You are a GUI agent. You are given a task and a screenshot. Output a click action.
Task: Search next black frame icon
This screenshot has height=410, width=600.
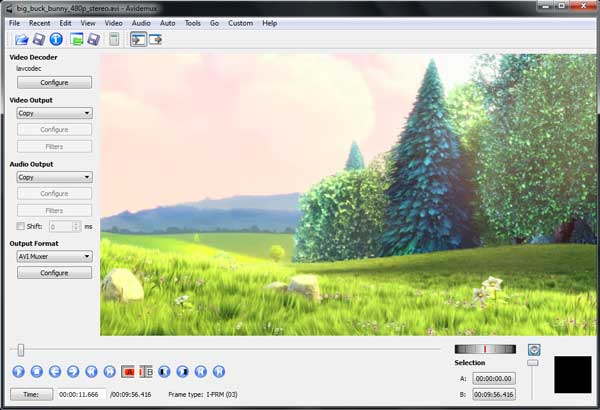[183, 371]
